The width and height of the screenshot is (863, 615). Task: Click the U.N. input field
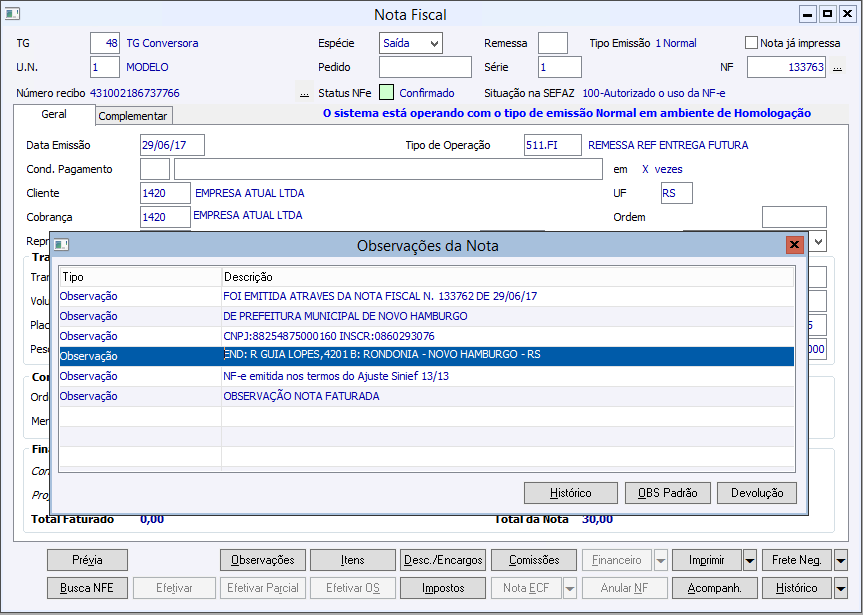[105, 67]
